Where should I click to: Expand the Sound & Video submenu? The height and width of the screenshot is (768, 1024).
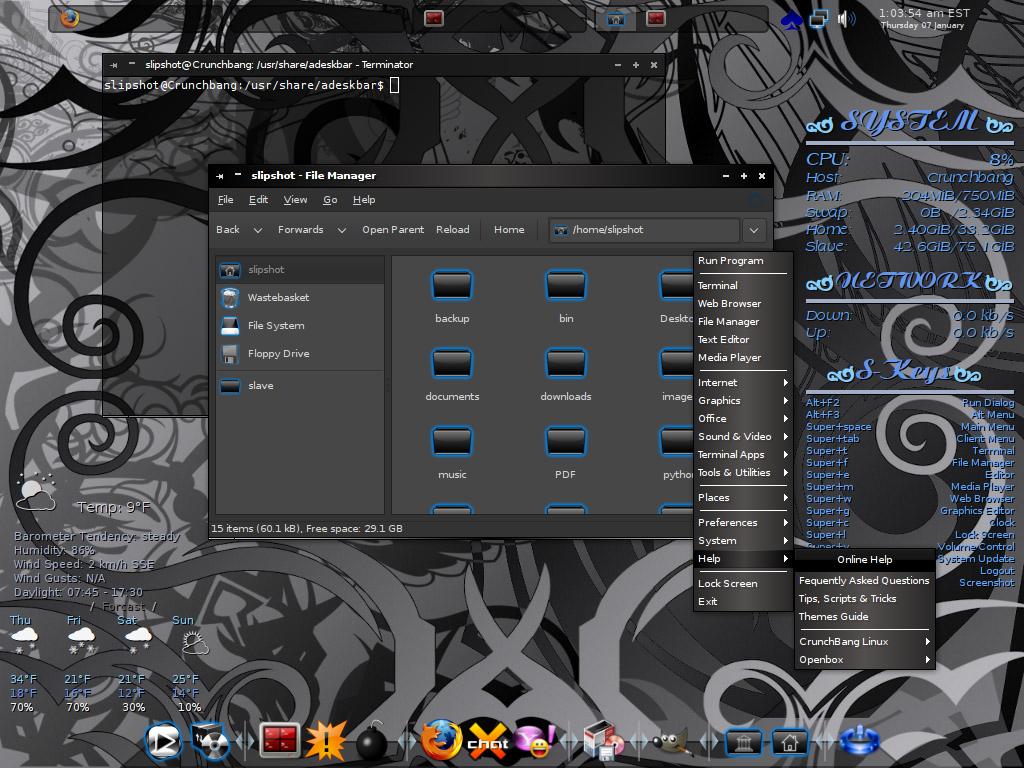point(744,436)
